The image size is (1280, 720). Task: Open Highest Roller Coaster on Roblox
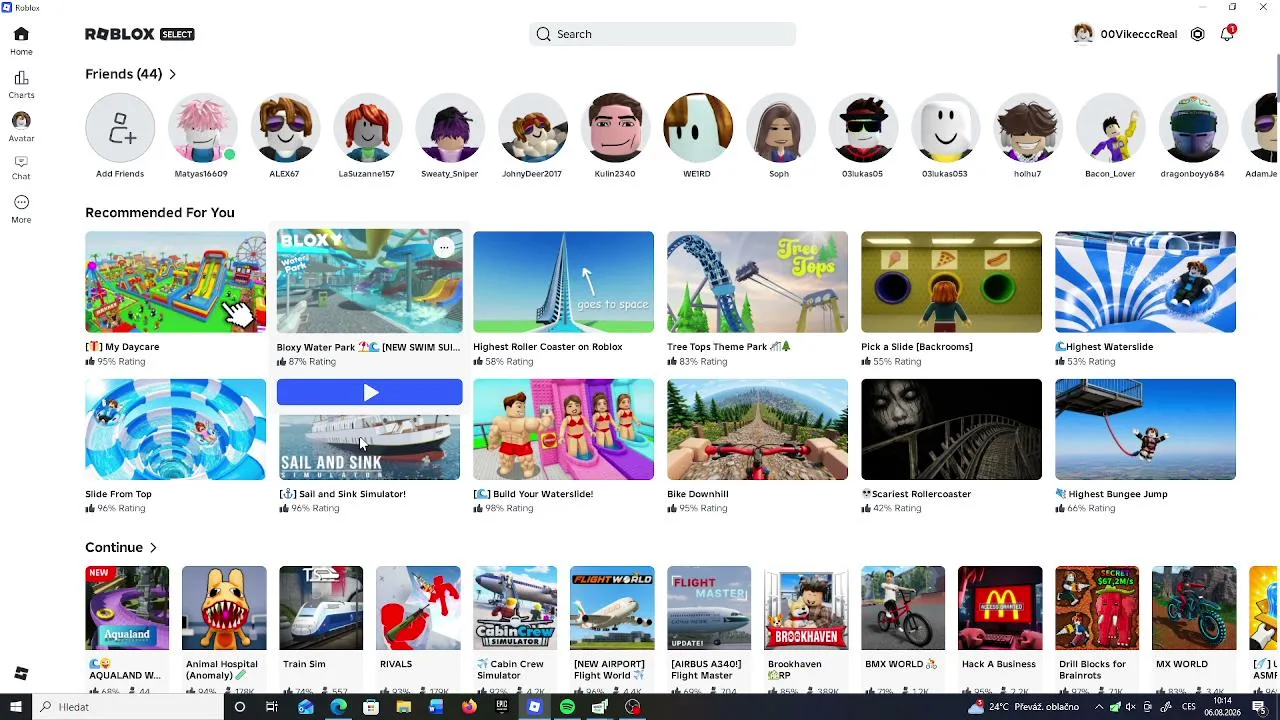(x=563, y=282)
